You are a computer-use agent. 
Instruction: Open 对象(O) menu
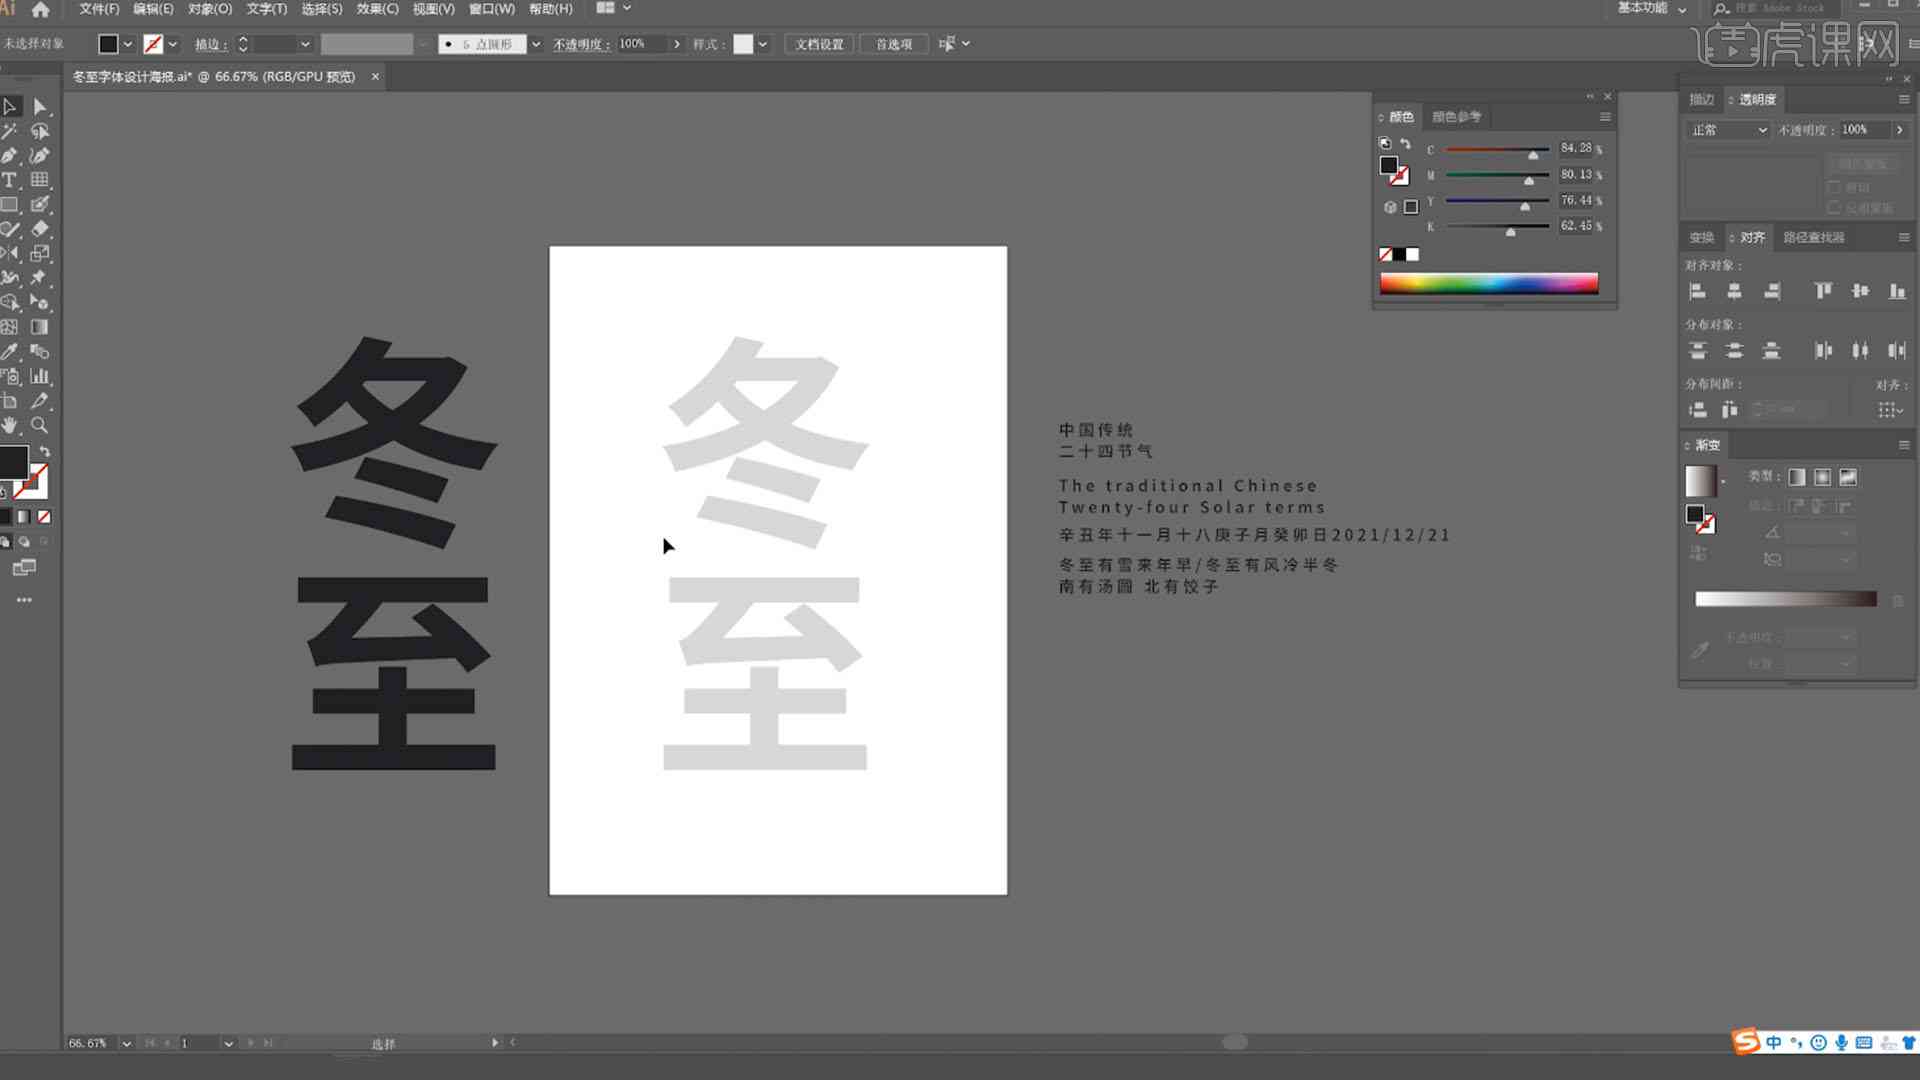point(210,9)
